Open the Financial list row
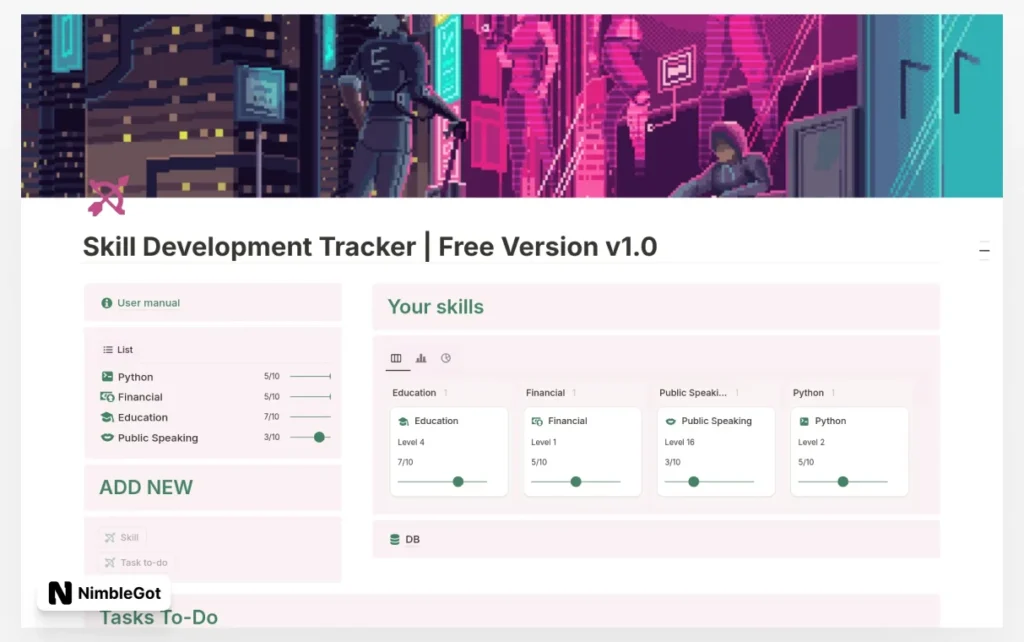 coord(216,396)
